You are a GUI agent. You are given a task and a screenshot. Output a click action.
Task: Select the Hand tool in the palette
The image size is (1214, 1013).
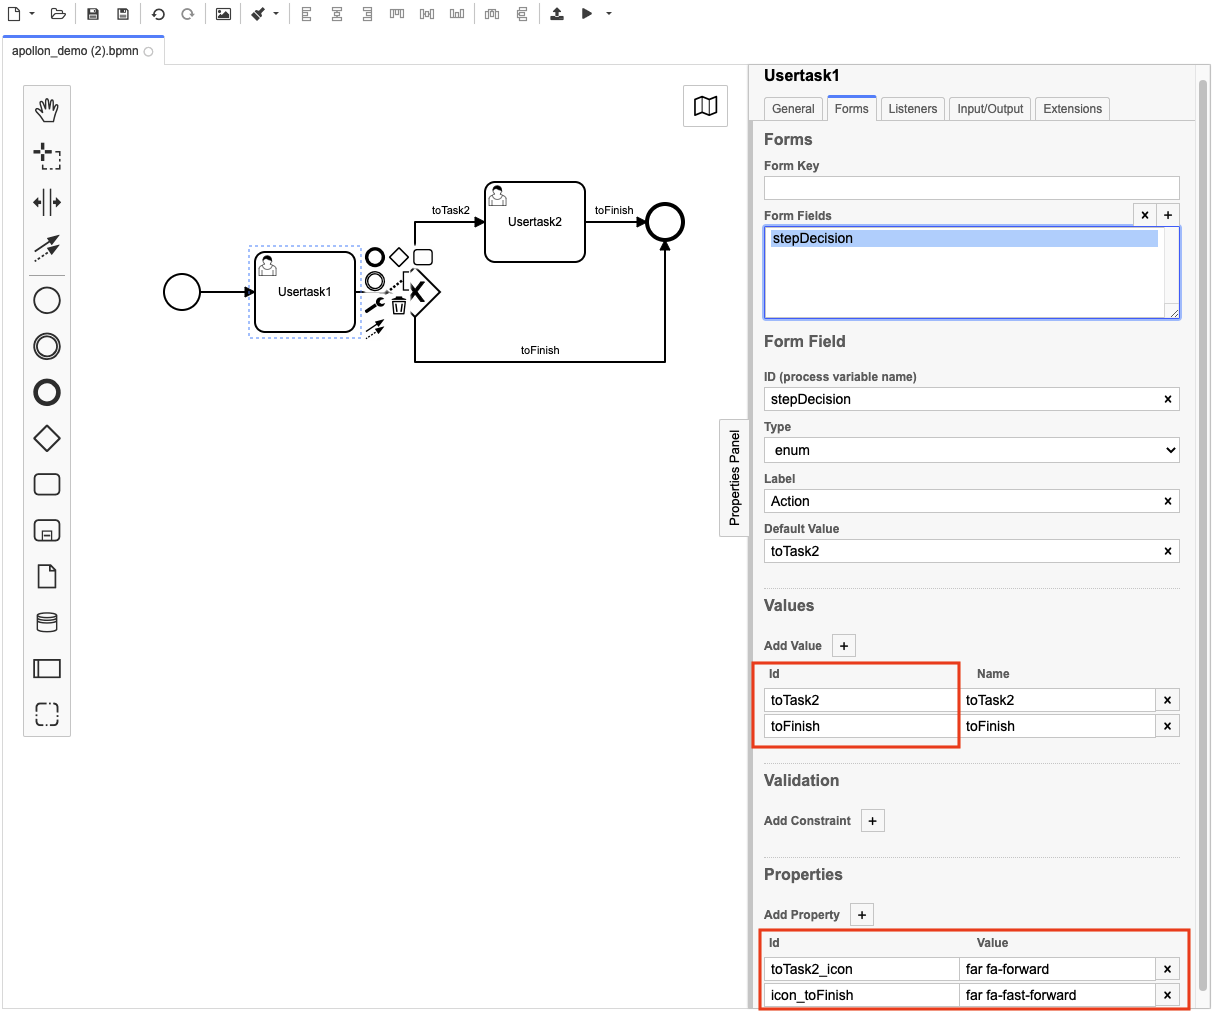pos(46,109)
